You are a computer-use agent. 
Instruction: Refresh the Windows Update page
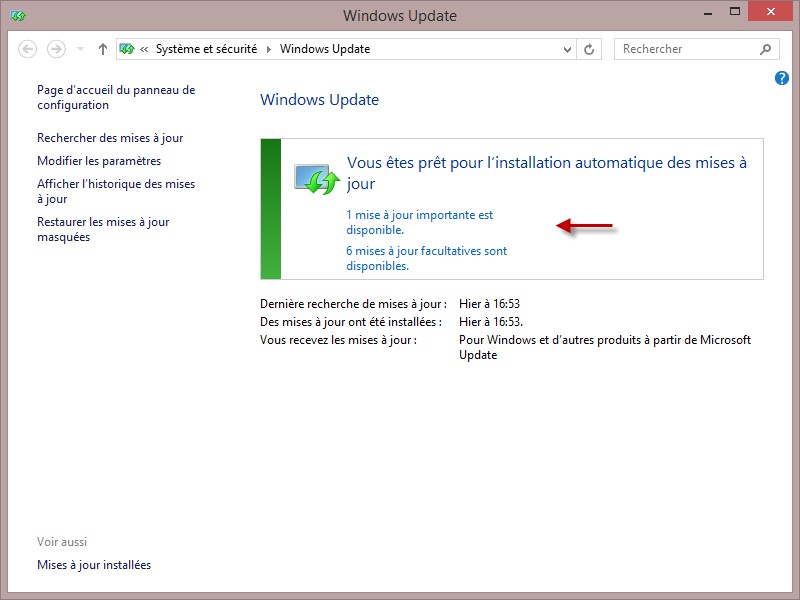[x=589, y=49]
